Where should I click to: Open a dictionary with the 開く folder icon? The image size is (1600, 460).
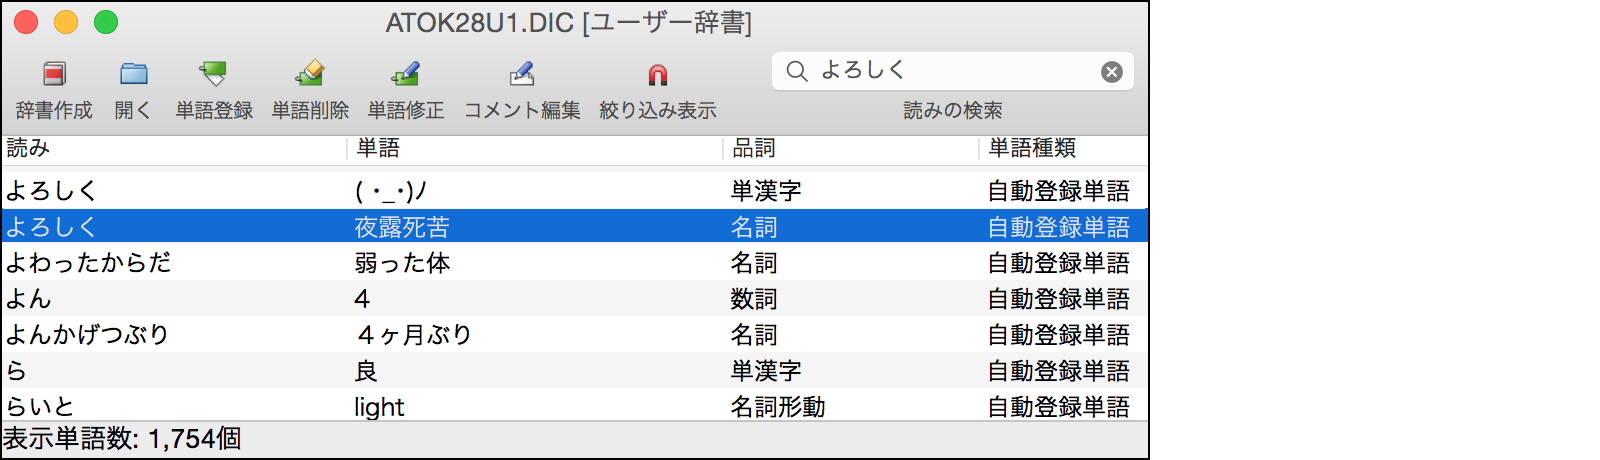point(133,74)
